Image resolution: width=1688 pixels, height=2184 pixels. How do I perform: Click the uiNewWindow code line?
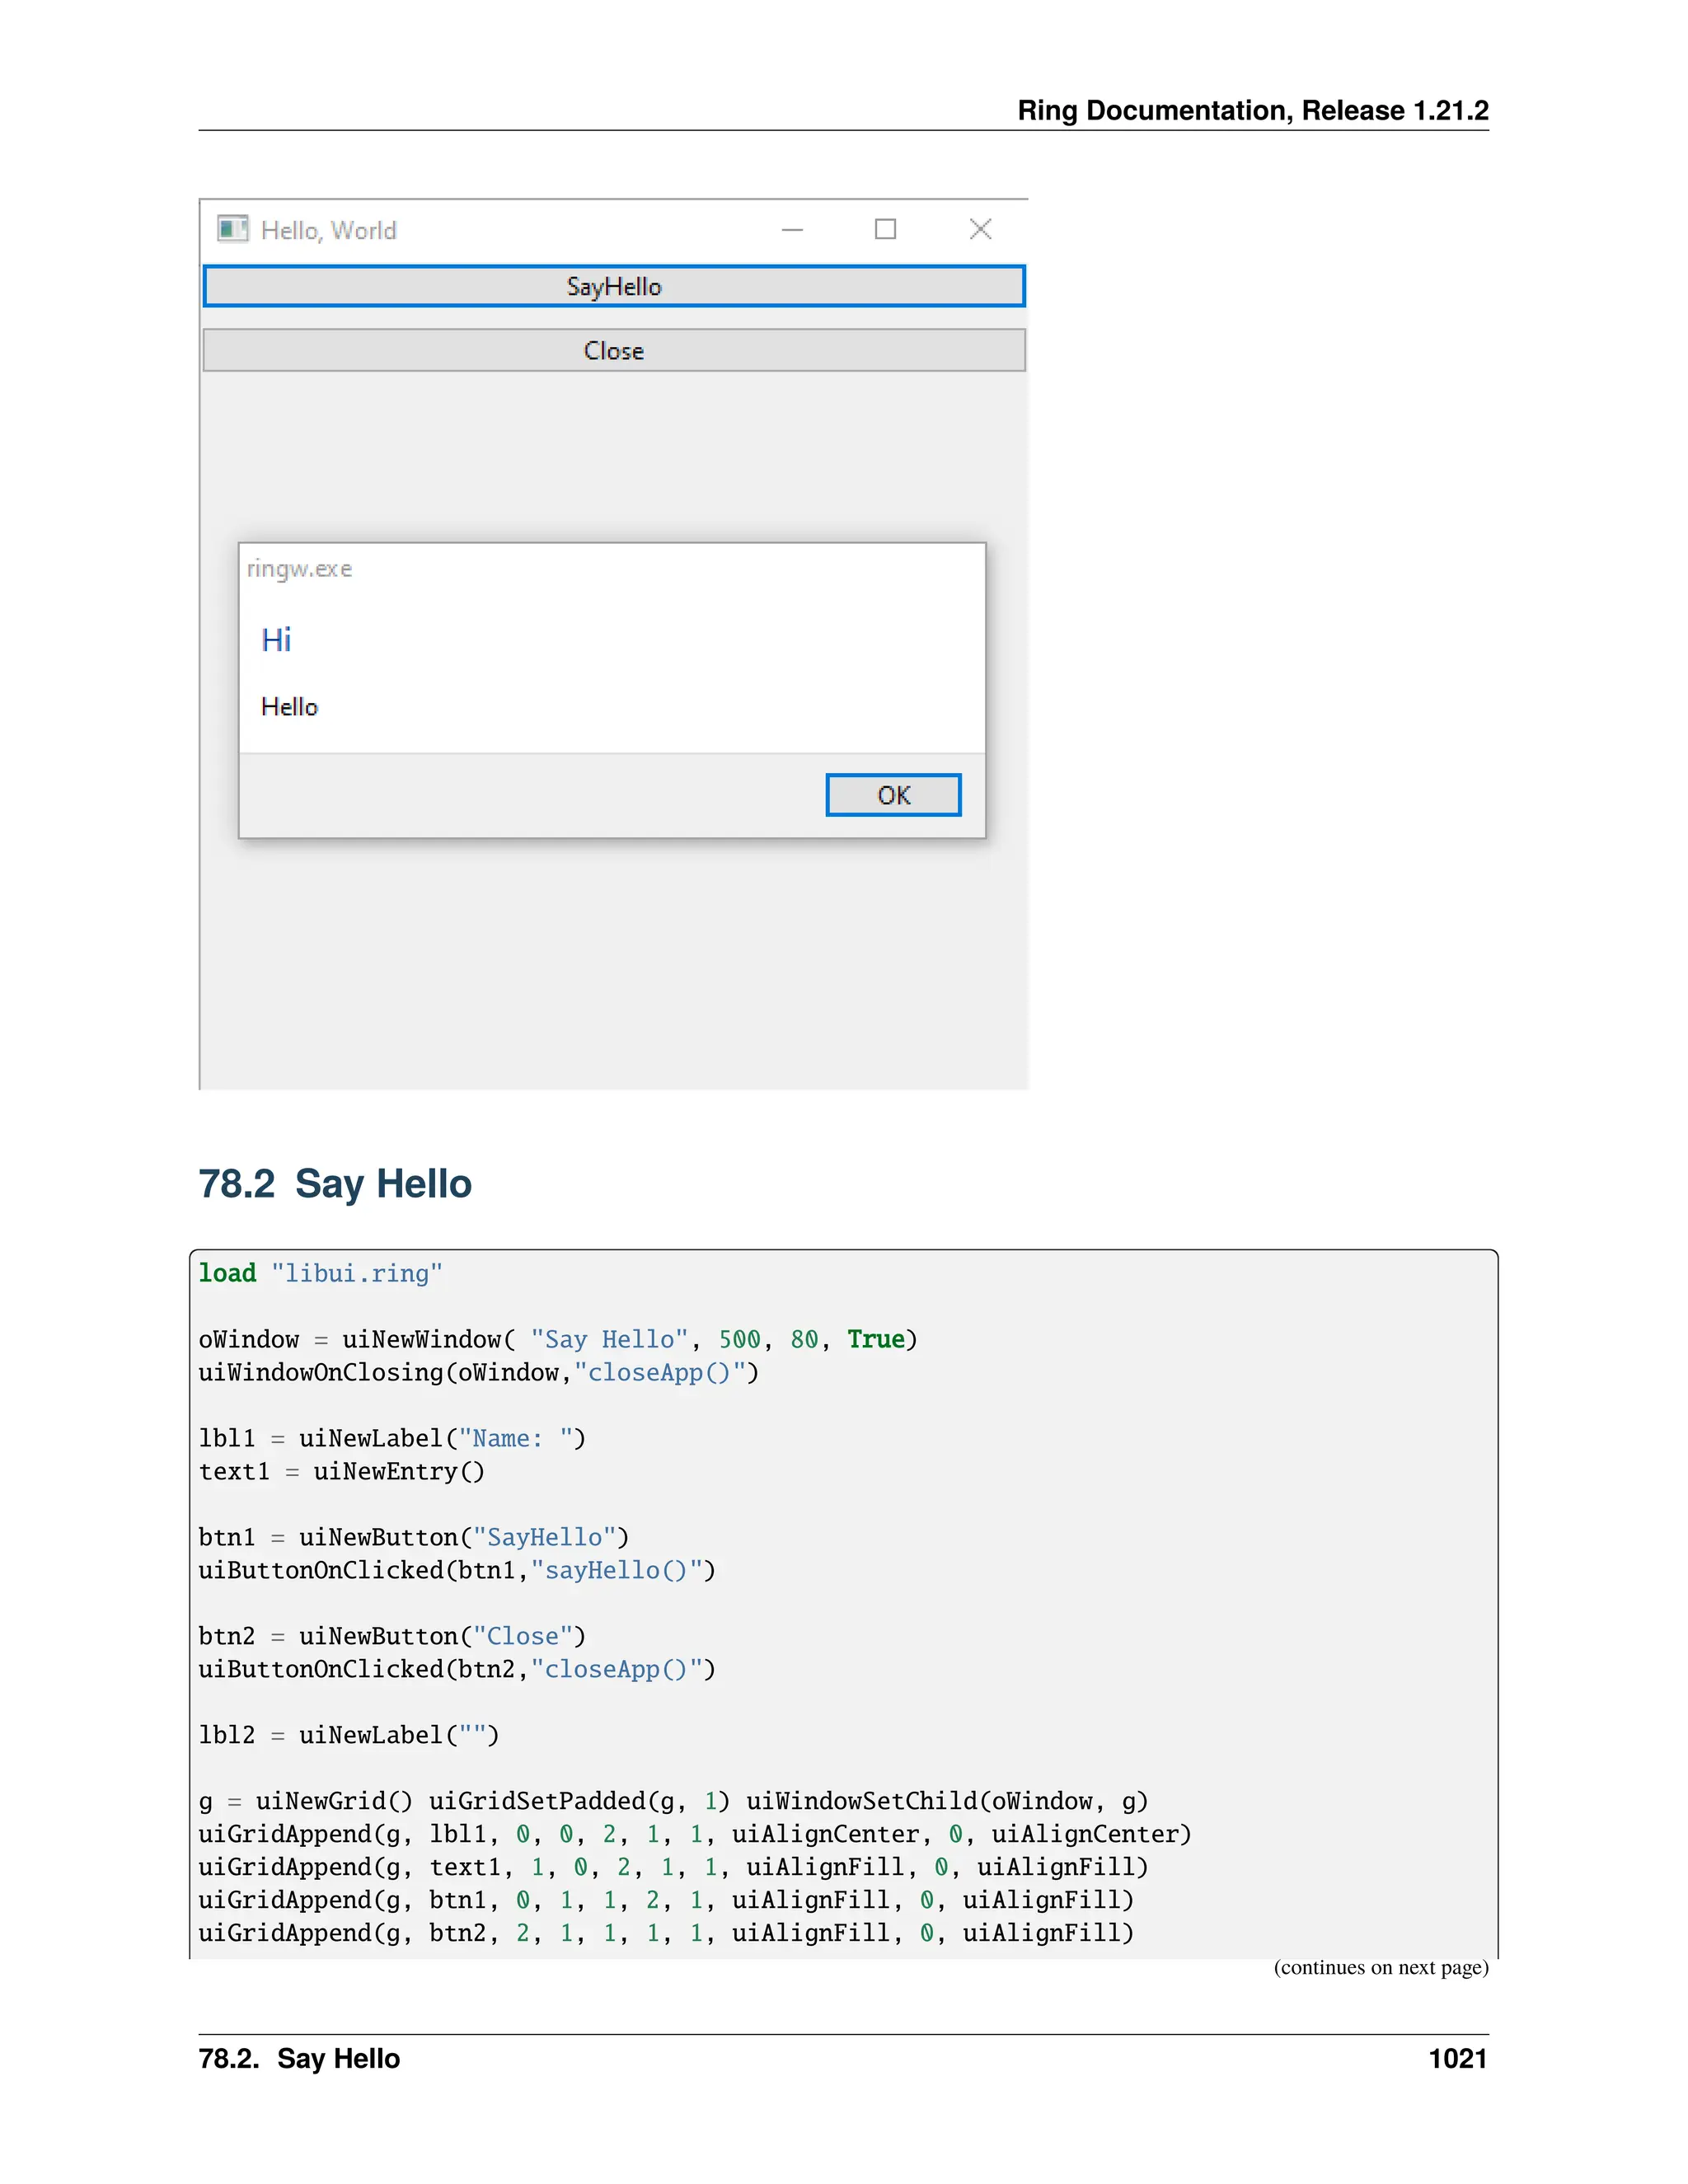(557, 1339)
